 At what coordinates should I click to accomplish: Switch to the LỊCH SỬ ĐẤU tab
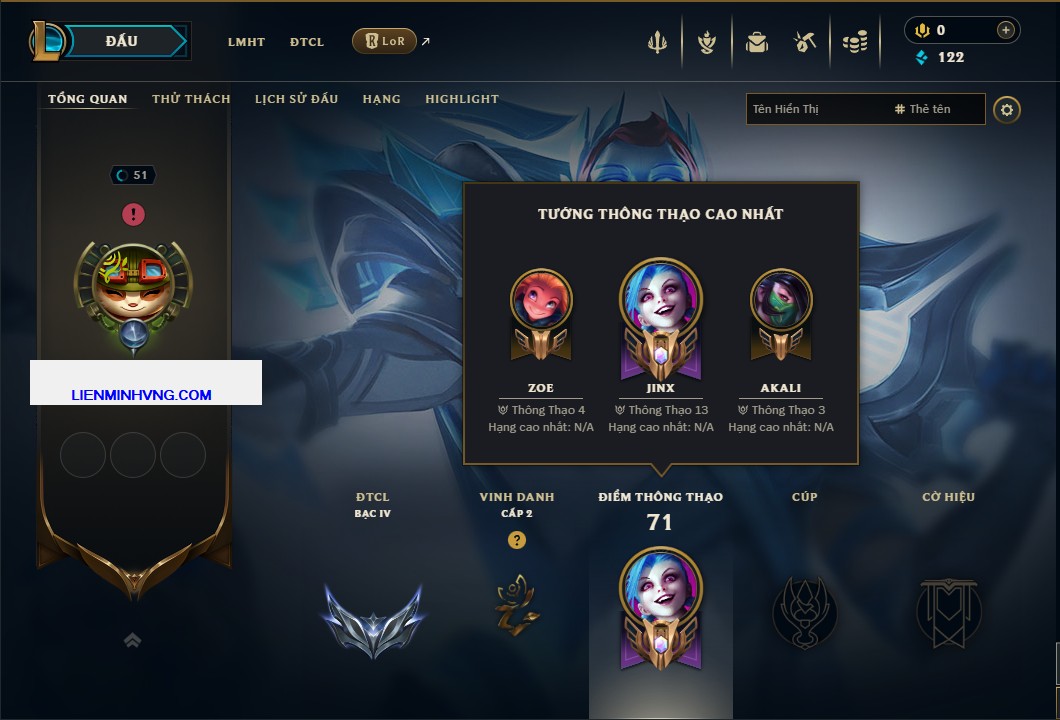[x=296, y=99]
